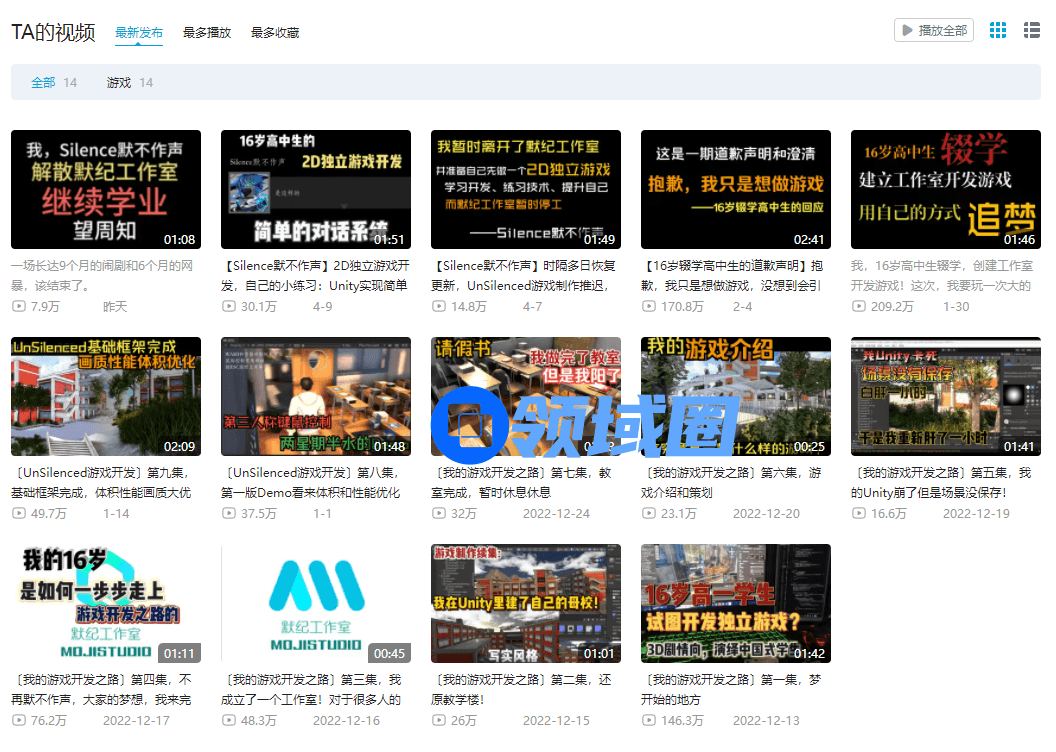This screenshot has width=1056, height=752.
Task: Select the 最新发布 sort tab
Action: coord(139,33)
